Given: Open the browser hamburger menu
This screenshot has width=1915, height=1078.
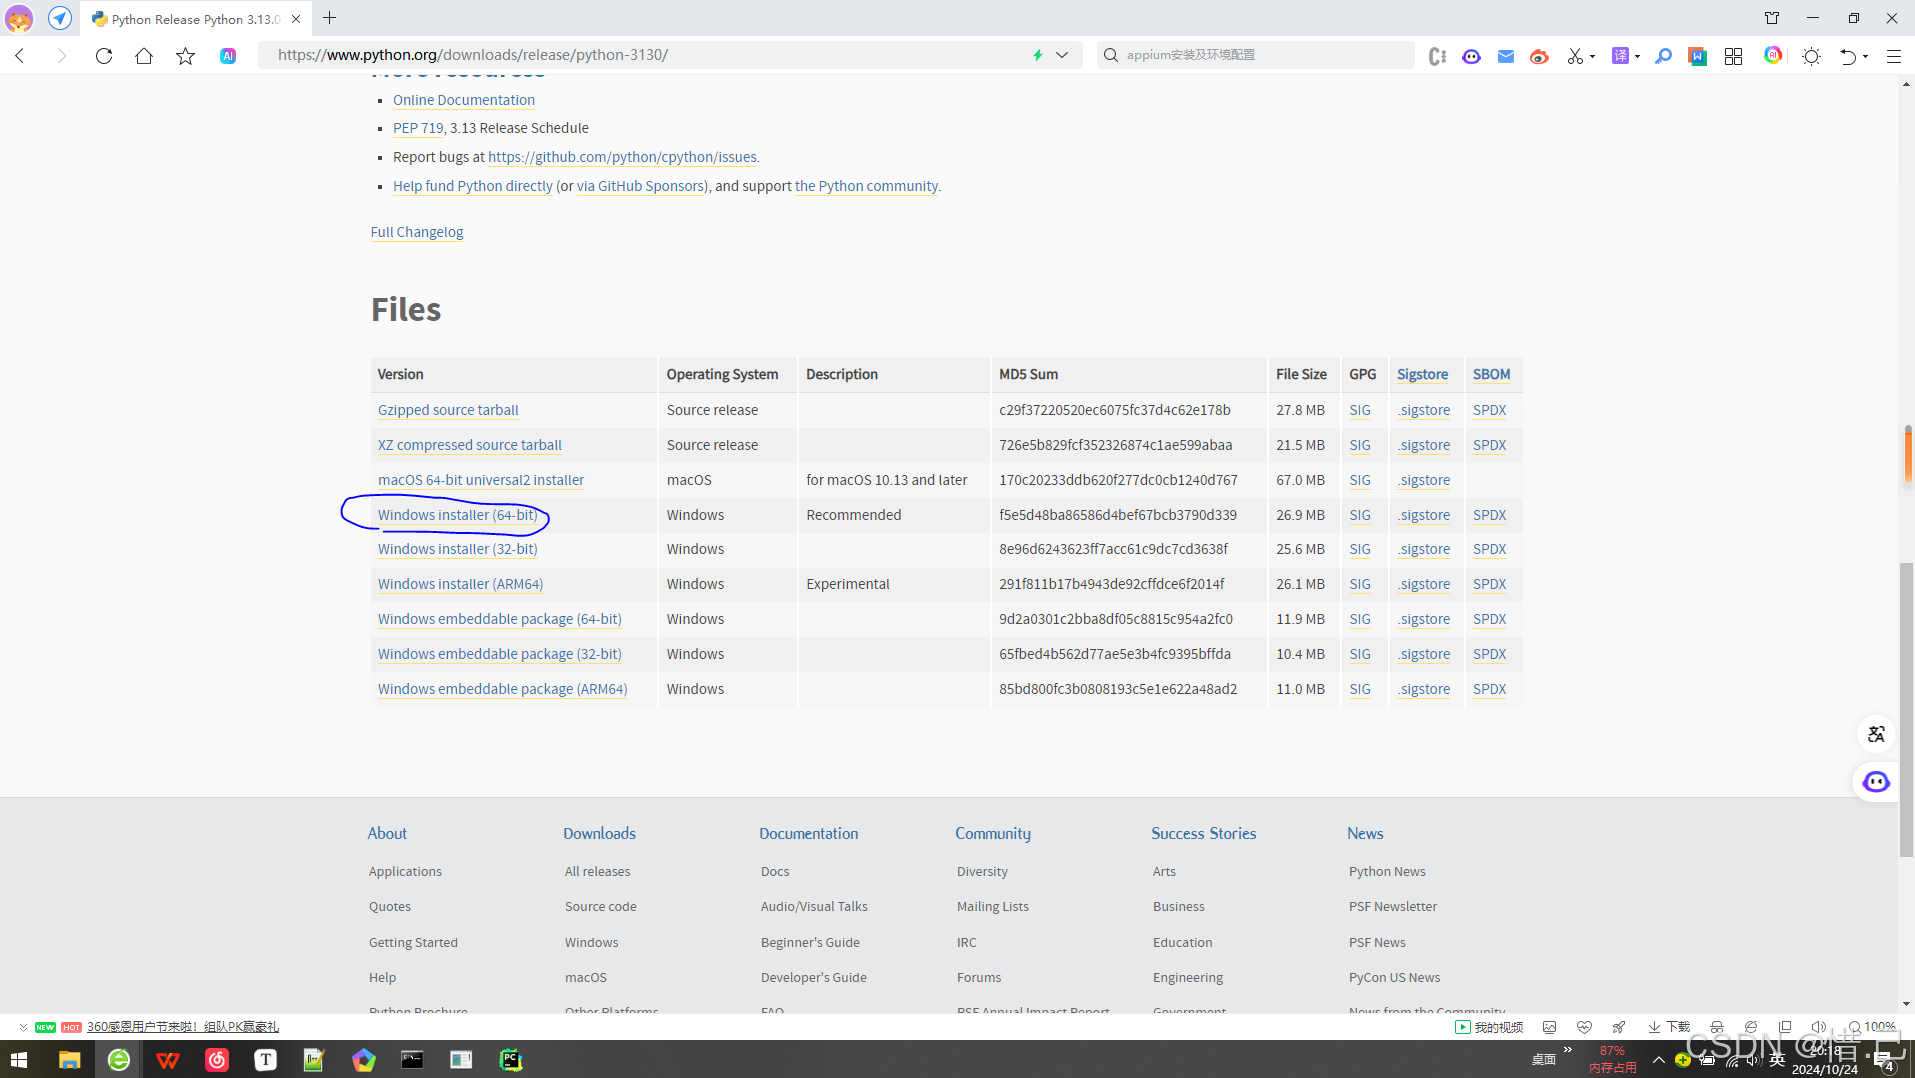Looking at the screenshot, I should click(x=1894, y=56).
